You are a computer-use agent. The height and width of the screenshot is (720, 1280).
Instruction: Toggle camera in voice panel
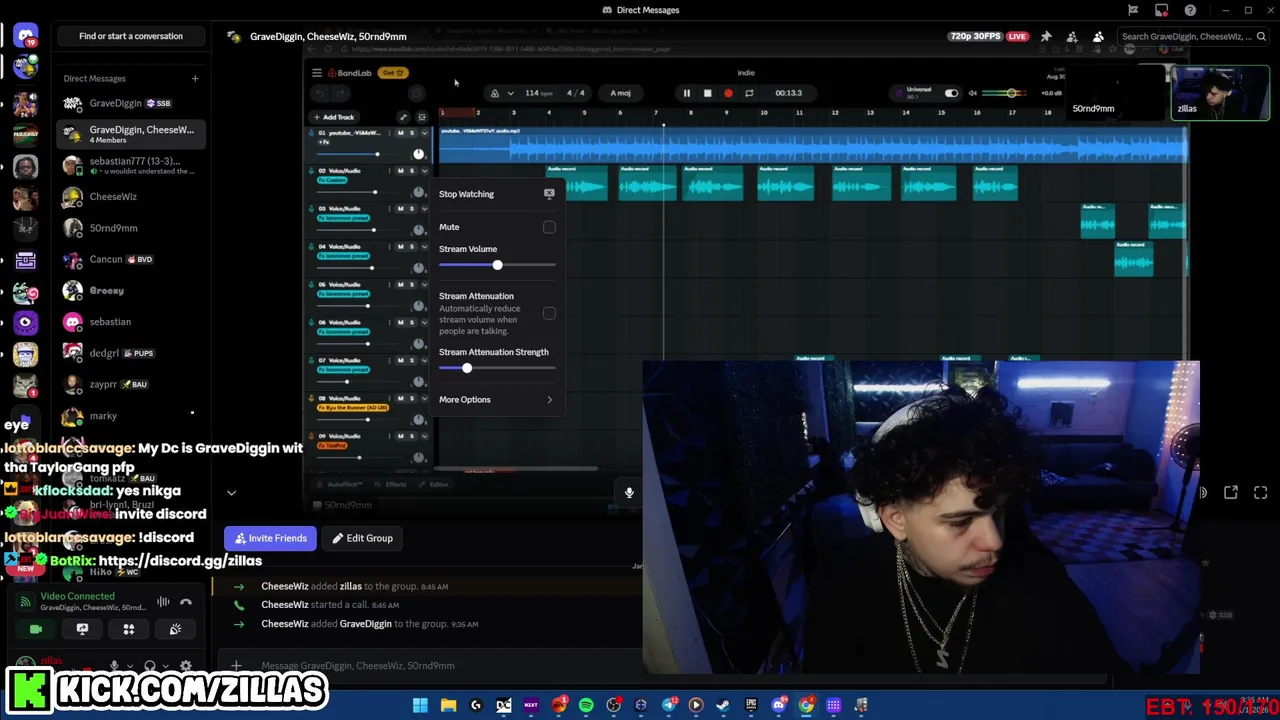[x=36, y=629]
